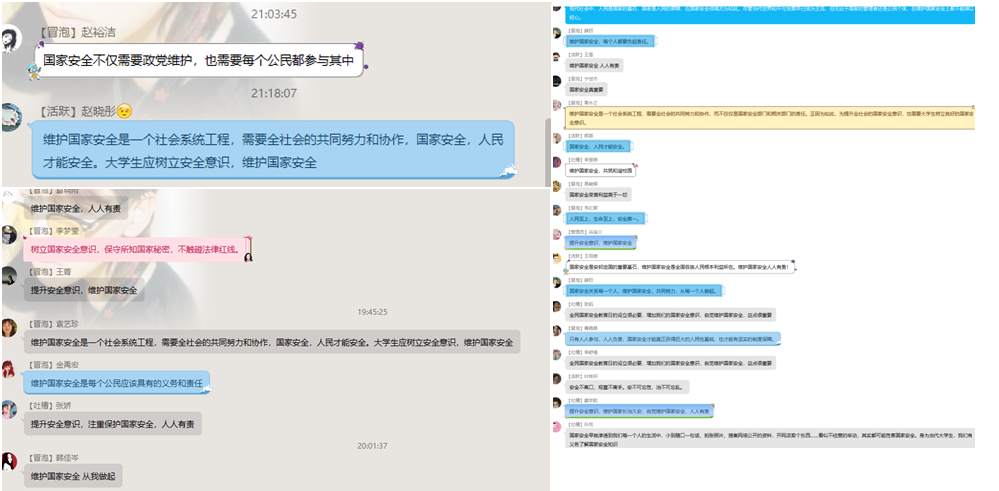Click the emoji next to 赵晓彤's name
Viewport: 999px width, 491px height.
click(125, 110)
